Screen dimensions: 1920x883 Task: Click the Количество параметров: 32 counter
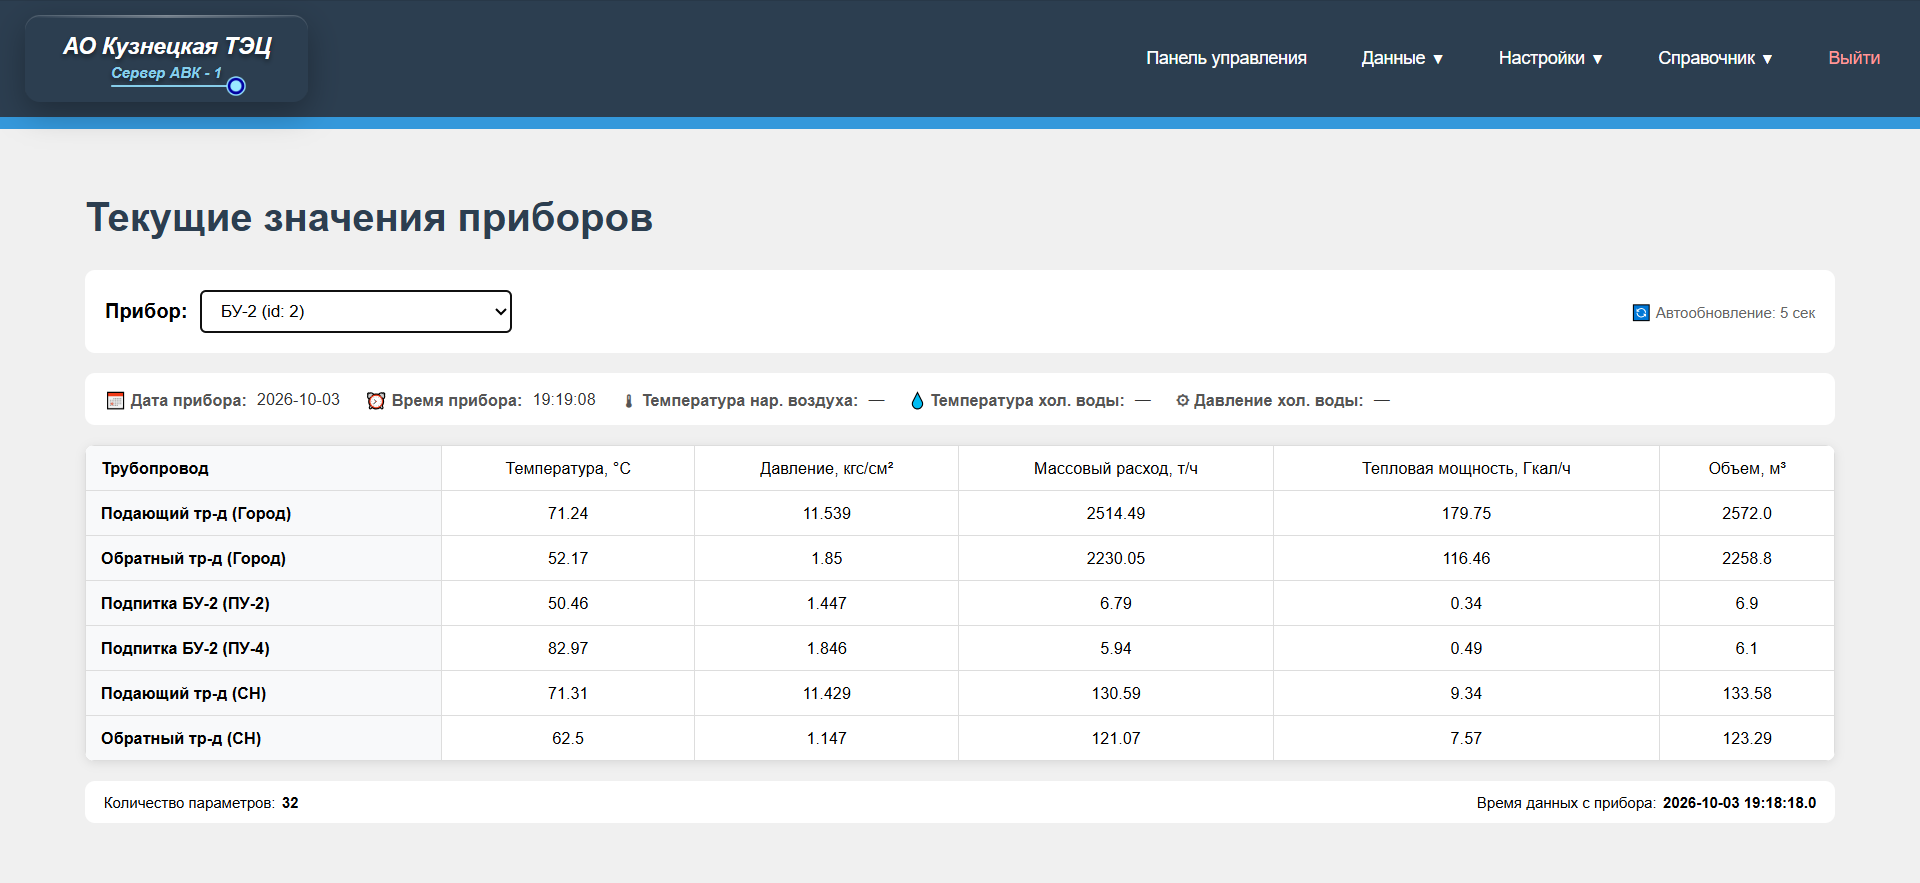201,803
